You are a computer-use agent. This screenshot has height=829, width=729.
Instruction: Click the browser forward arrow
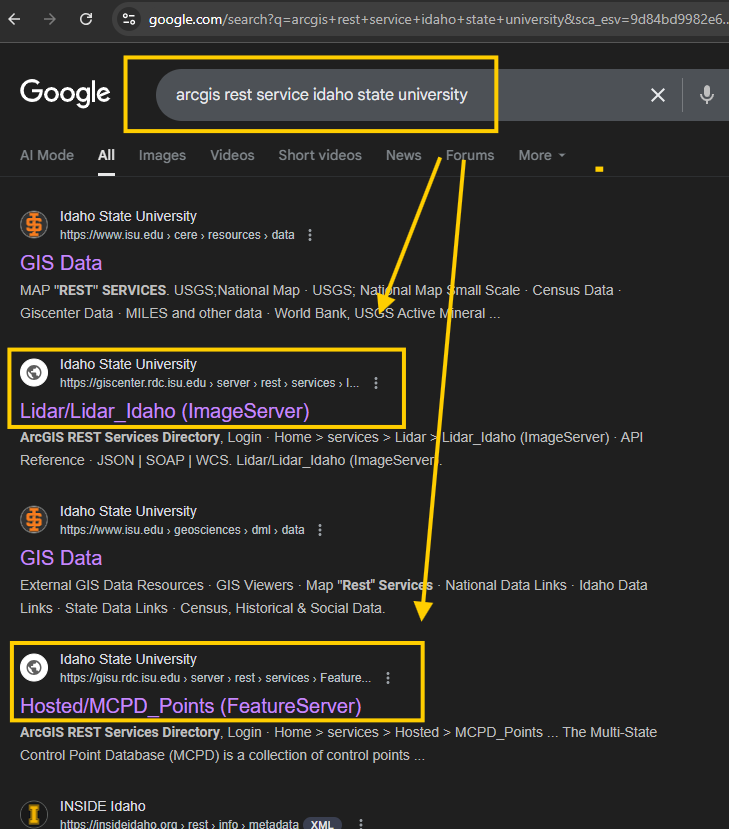50,20
